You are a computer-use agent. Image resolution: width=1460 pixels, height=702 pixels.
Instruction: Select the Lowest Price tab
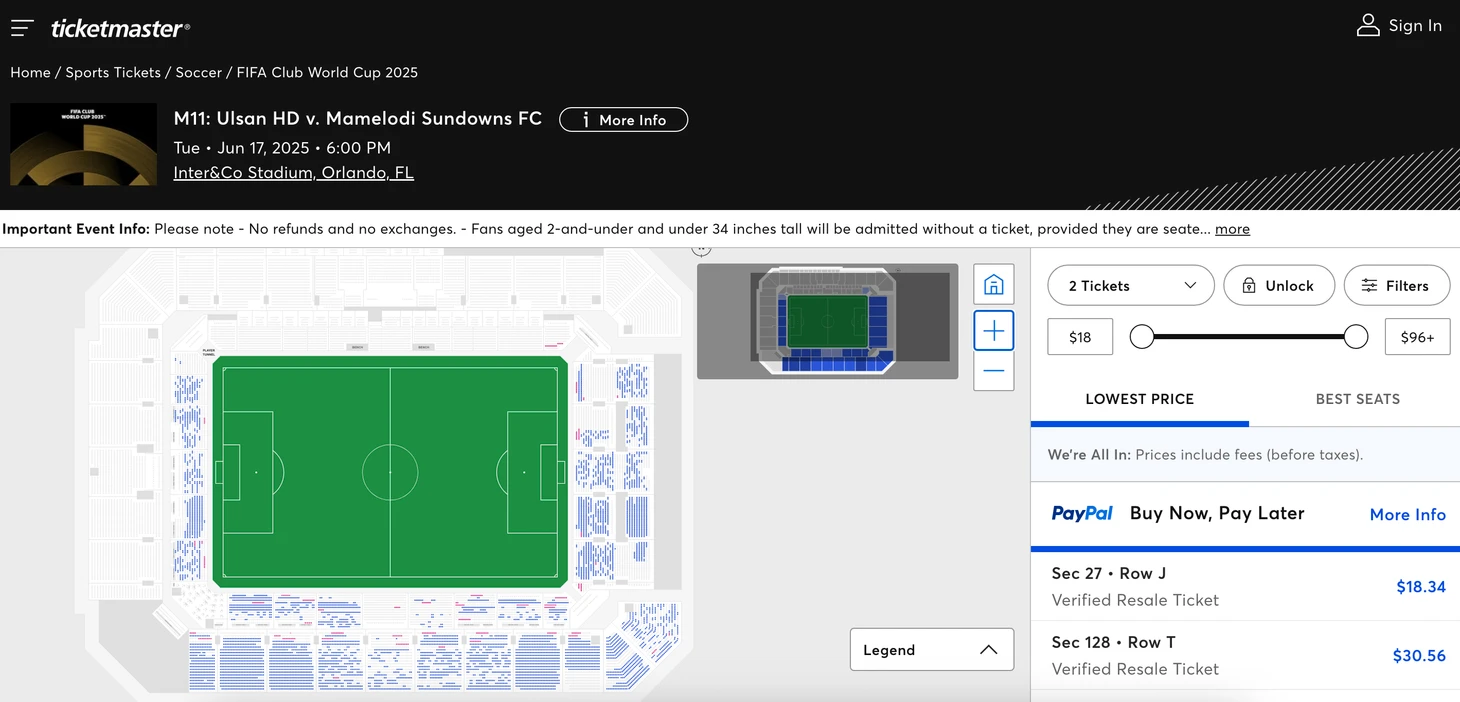pos(1139,399)
